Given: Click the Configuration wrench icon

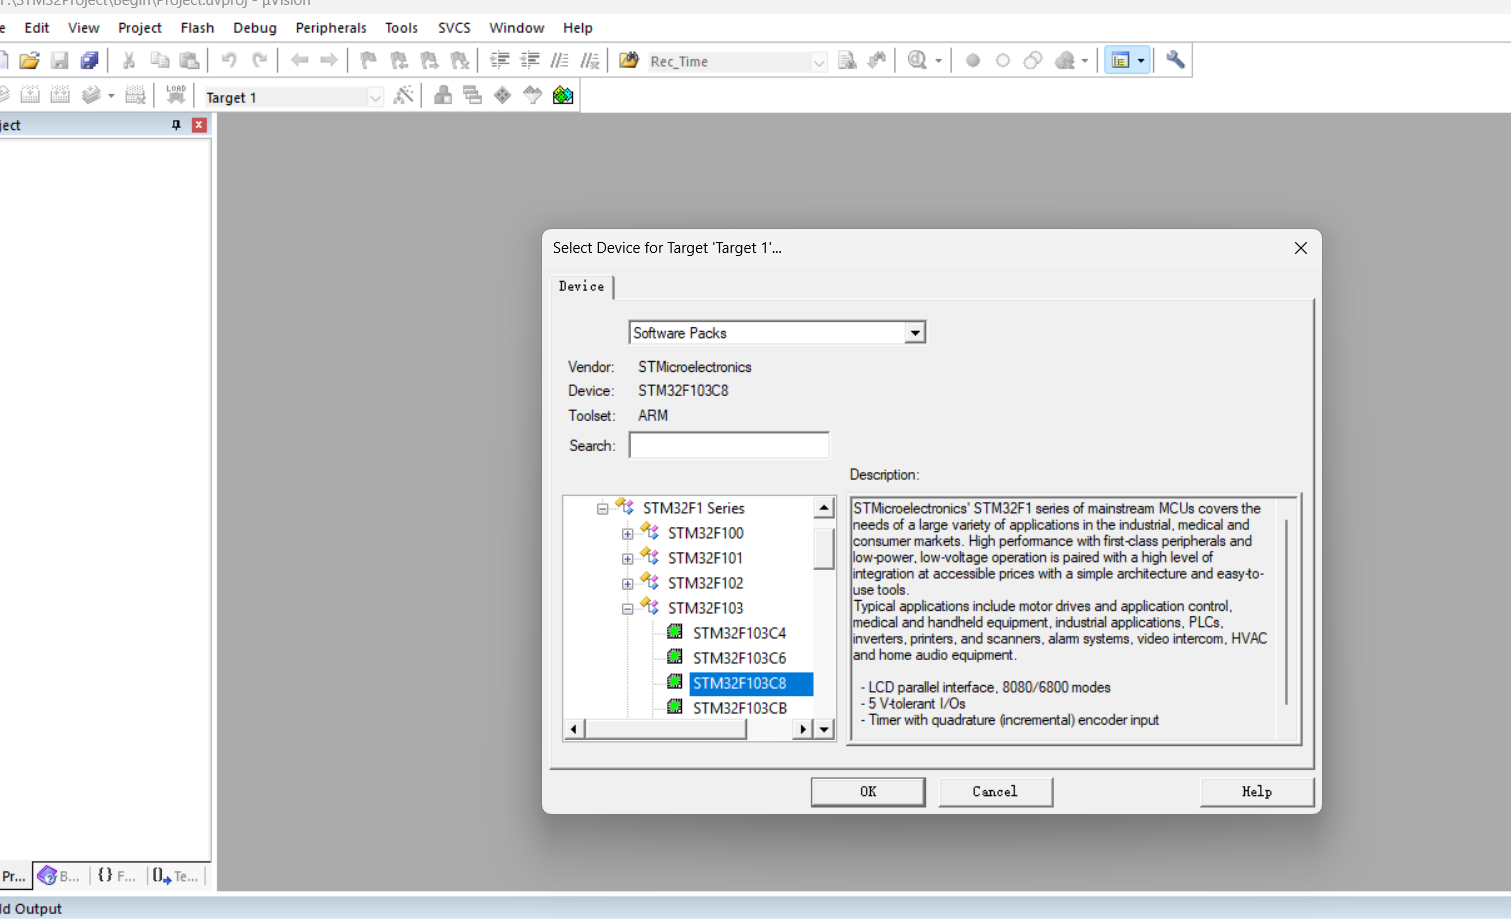Looking at the screenshot, I should point(1176,61).
